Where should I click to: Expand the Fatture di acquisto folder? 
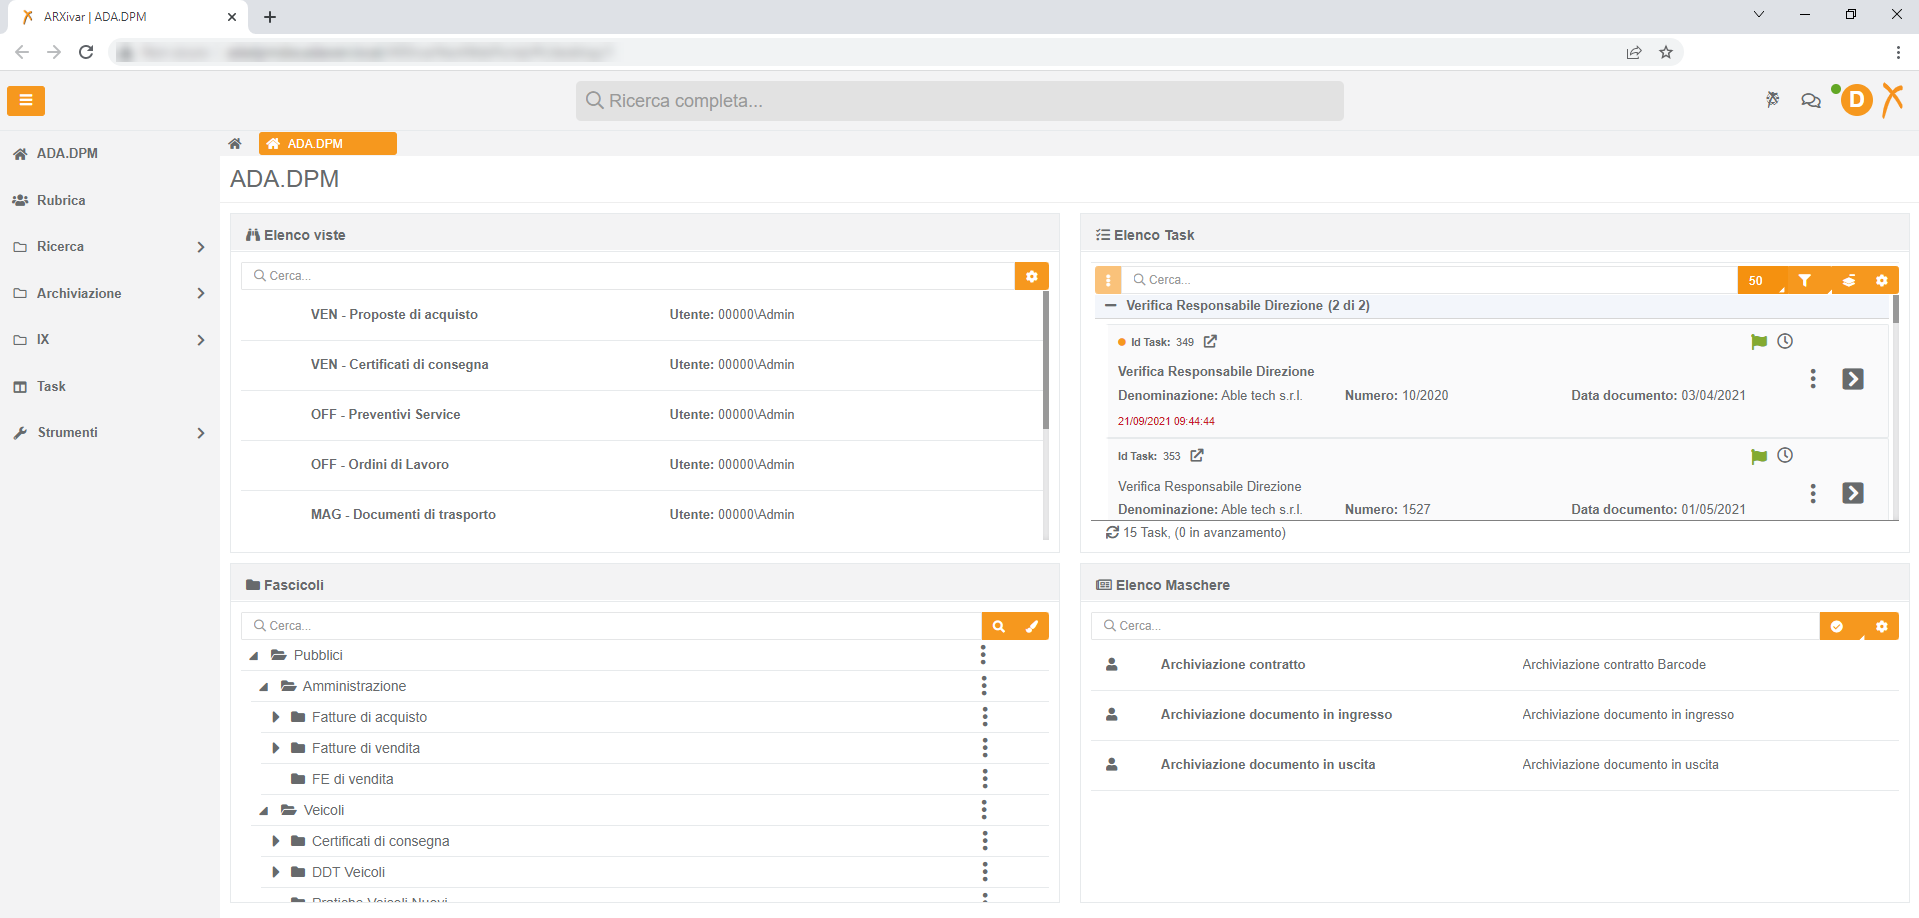[x=276, y=717]
